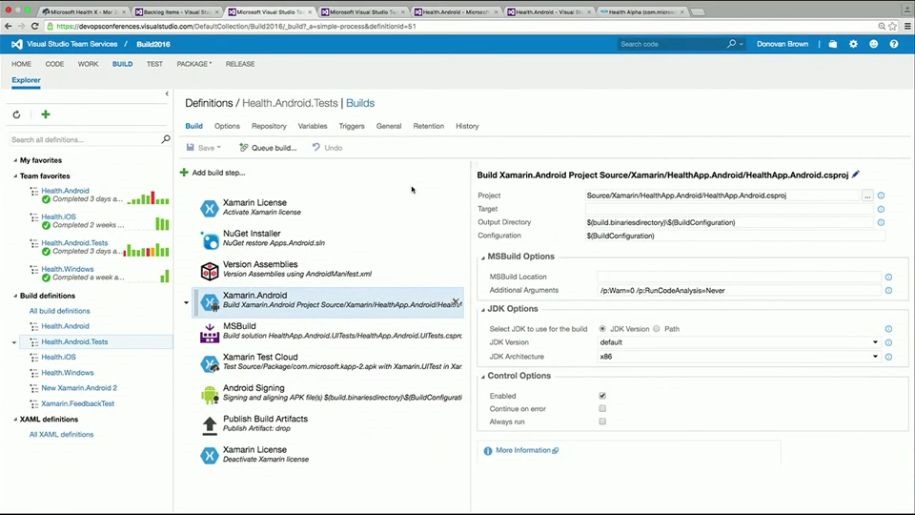The height and width of the screenshot is (515, 915).
Task: Open info icon for Project field
Action: pos(881,196)
